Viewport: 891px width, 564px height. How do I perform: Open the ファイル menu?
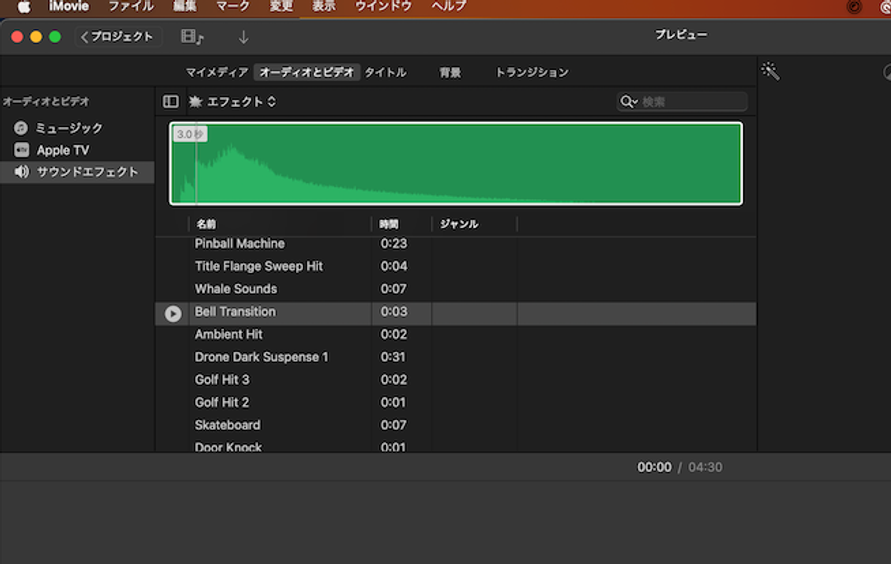tap(130, 6)
